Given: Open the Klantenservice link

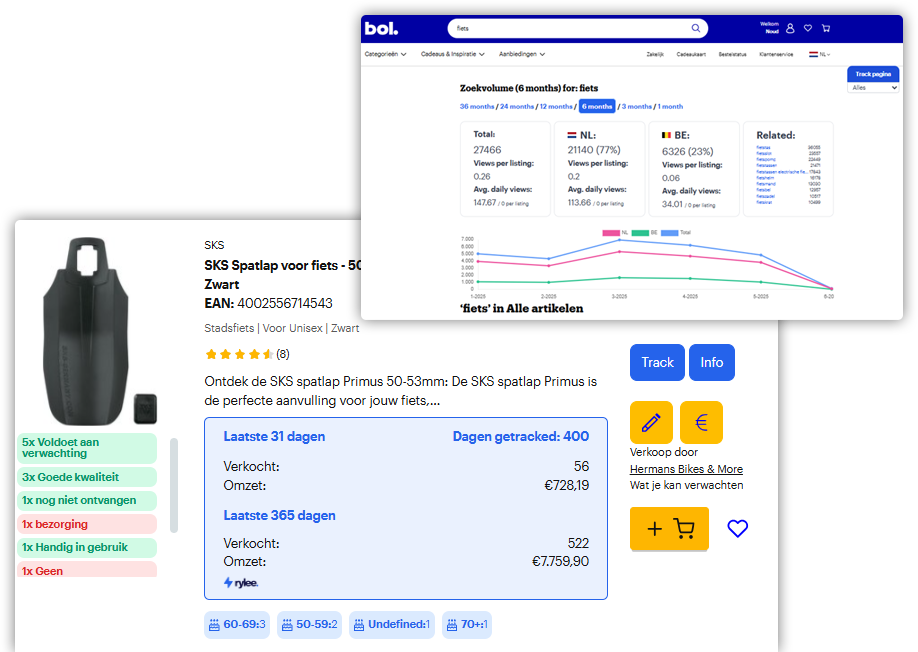Looking at the screenshot, I should 776,54.
